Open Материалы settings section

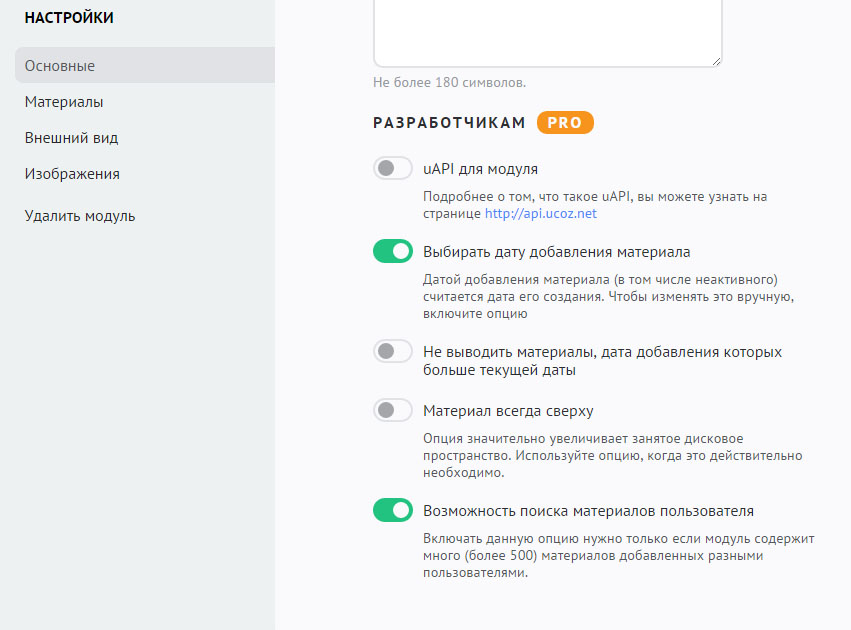(64, 101)
